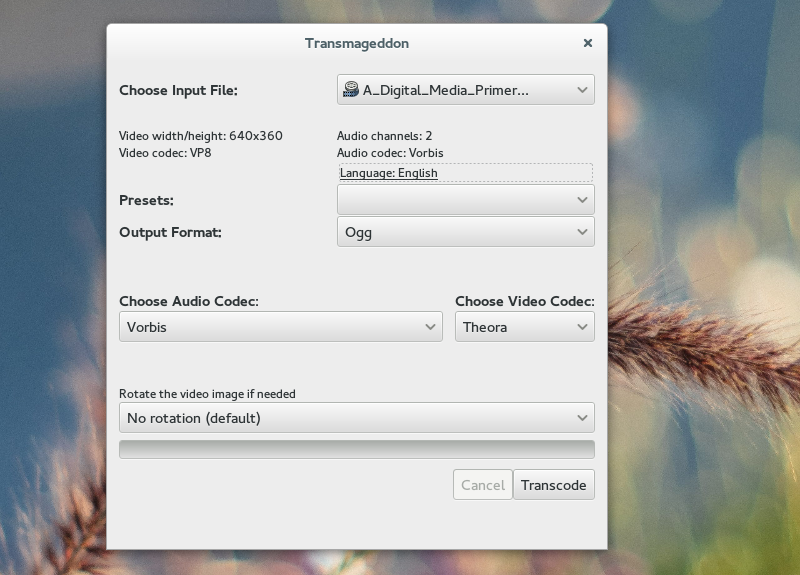Screen dimensions: 800x575
Task: Click the Presets: label
Action: pyautogui.click(x=146, y=200)
